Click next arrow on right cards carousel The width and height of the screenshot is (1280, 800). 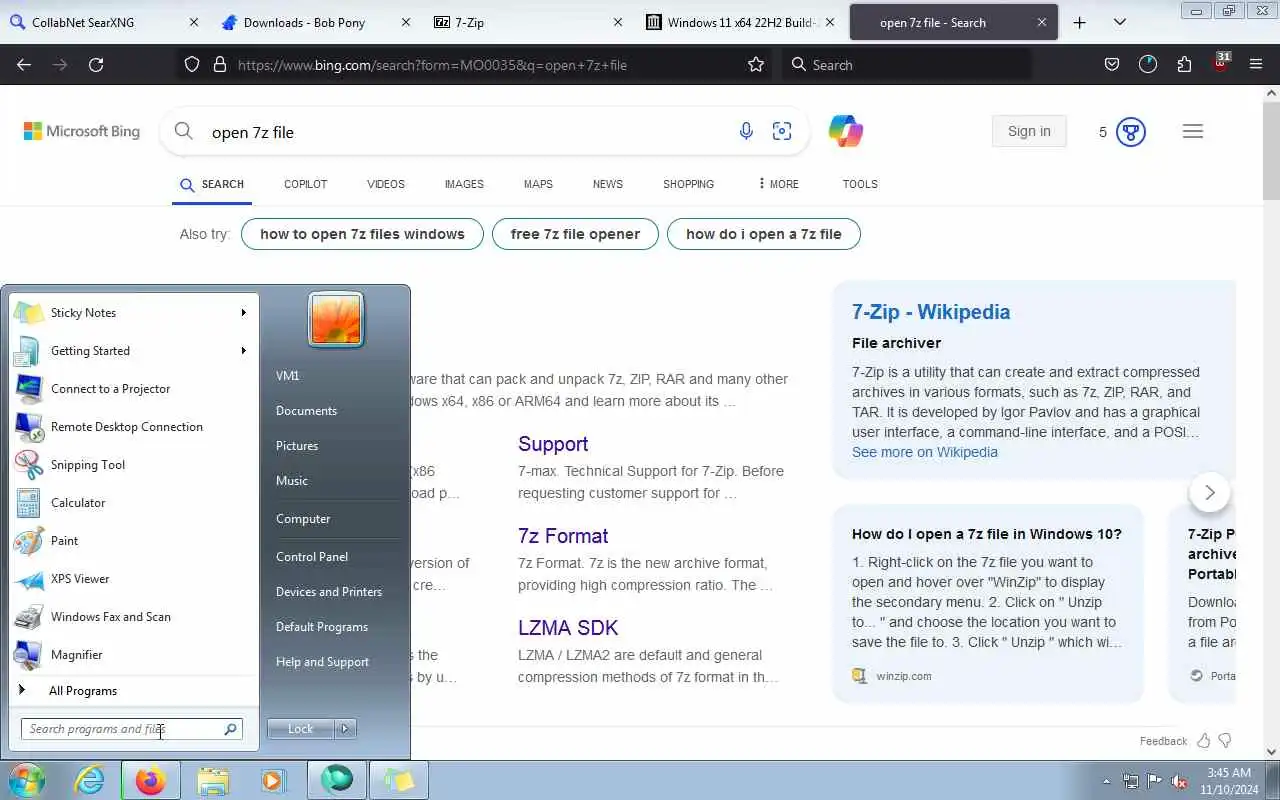tap(1210, 492)
